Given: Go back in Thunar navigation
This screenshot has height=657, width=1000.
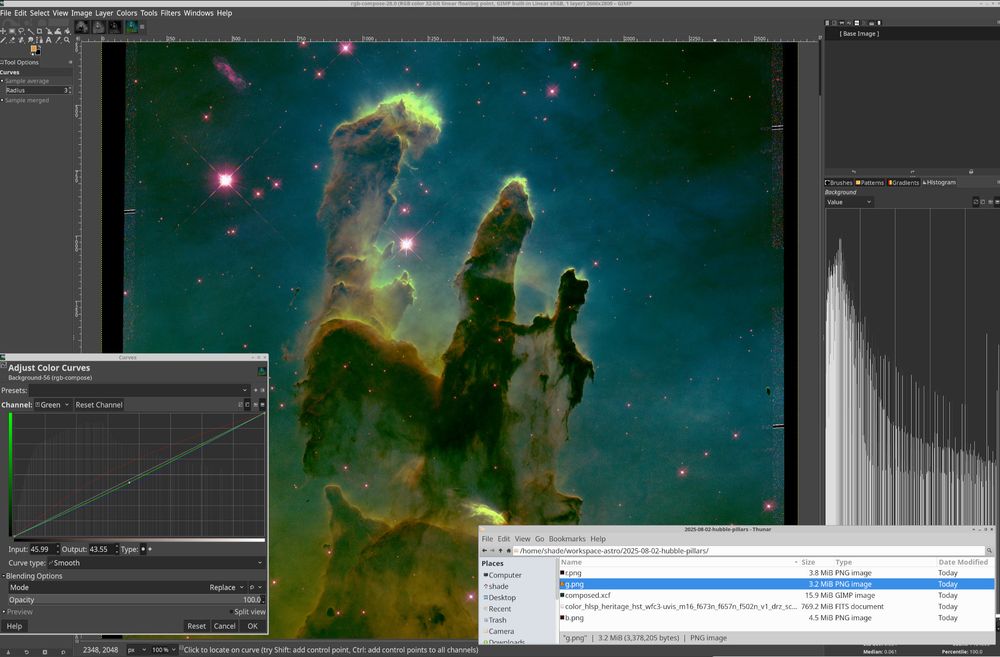Looking at the screenshot, I should (x=484, y=550).
